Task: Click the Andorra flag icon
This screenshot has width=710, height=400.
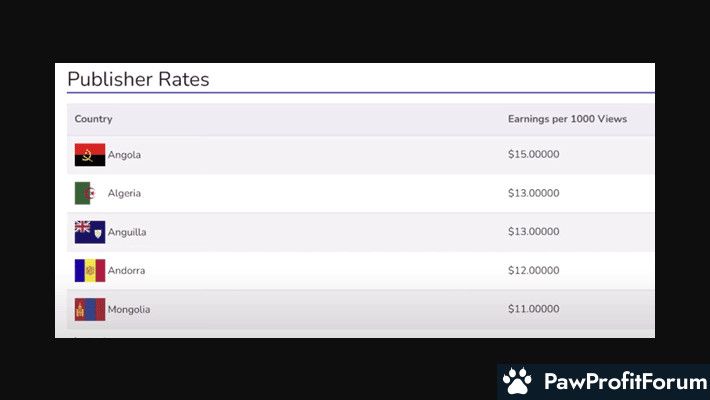Action: tap(90, 271)
